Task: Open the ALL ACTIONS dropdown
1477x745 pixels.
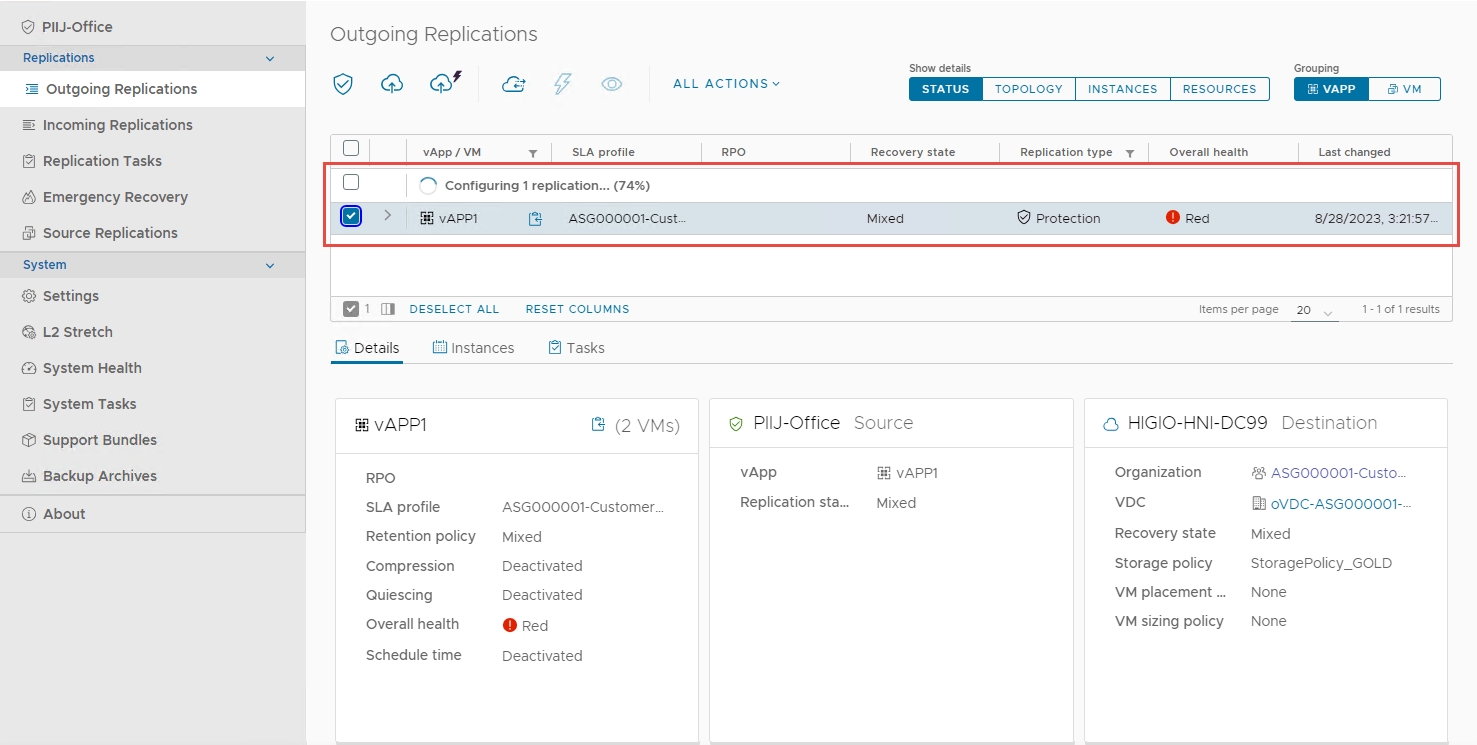Action: pyautogui.click(x=726, y=84)
